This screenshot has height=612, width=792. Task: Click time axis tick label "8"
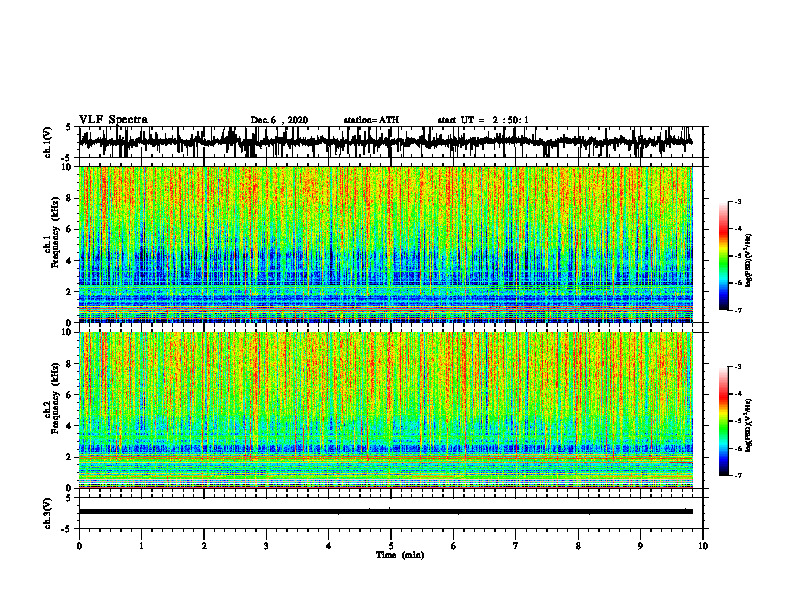pos(578,546)
